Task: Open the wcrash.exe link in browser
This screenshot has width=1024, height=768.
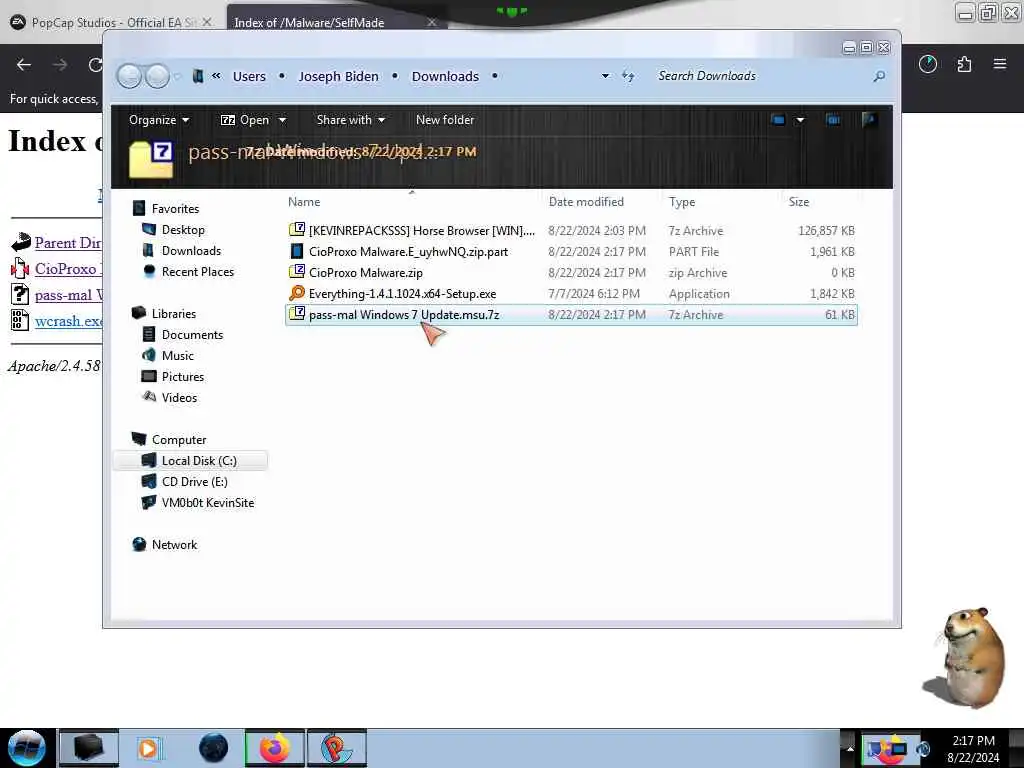Action: coord(68,321)
